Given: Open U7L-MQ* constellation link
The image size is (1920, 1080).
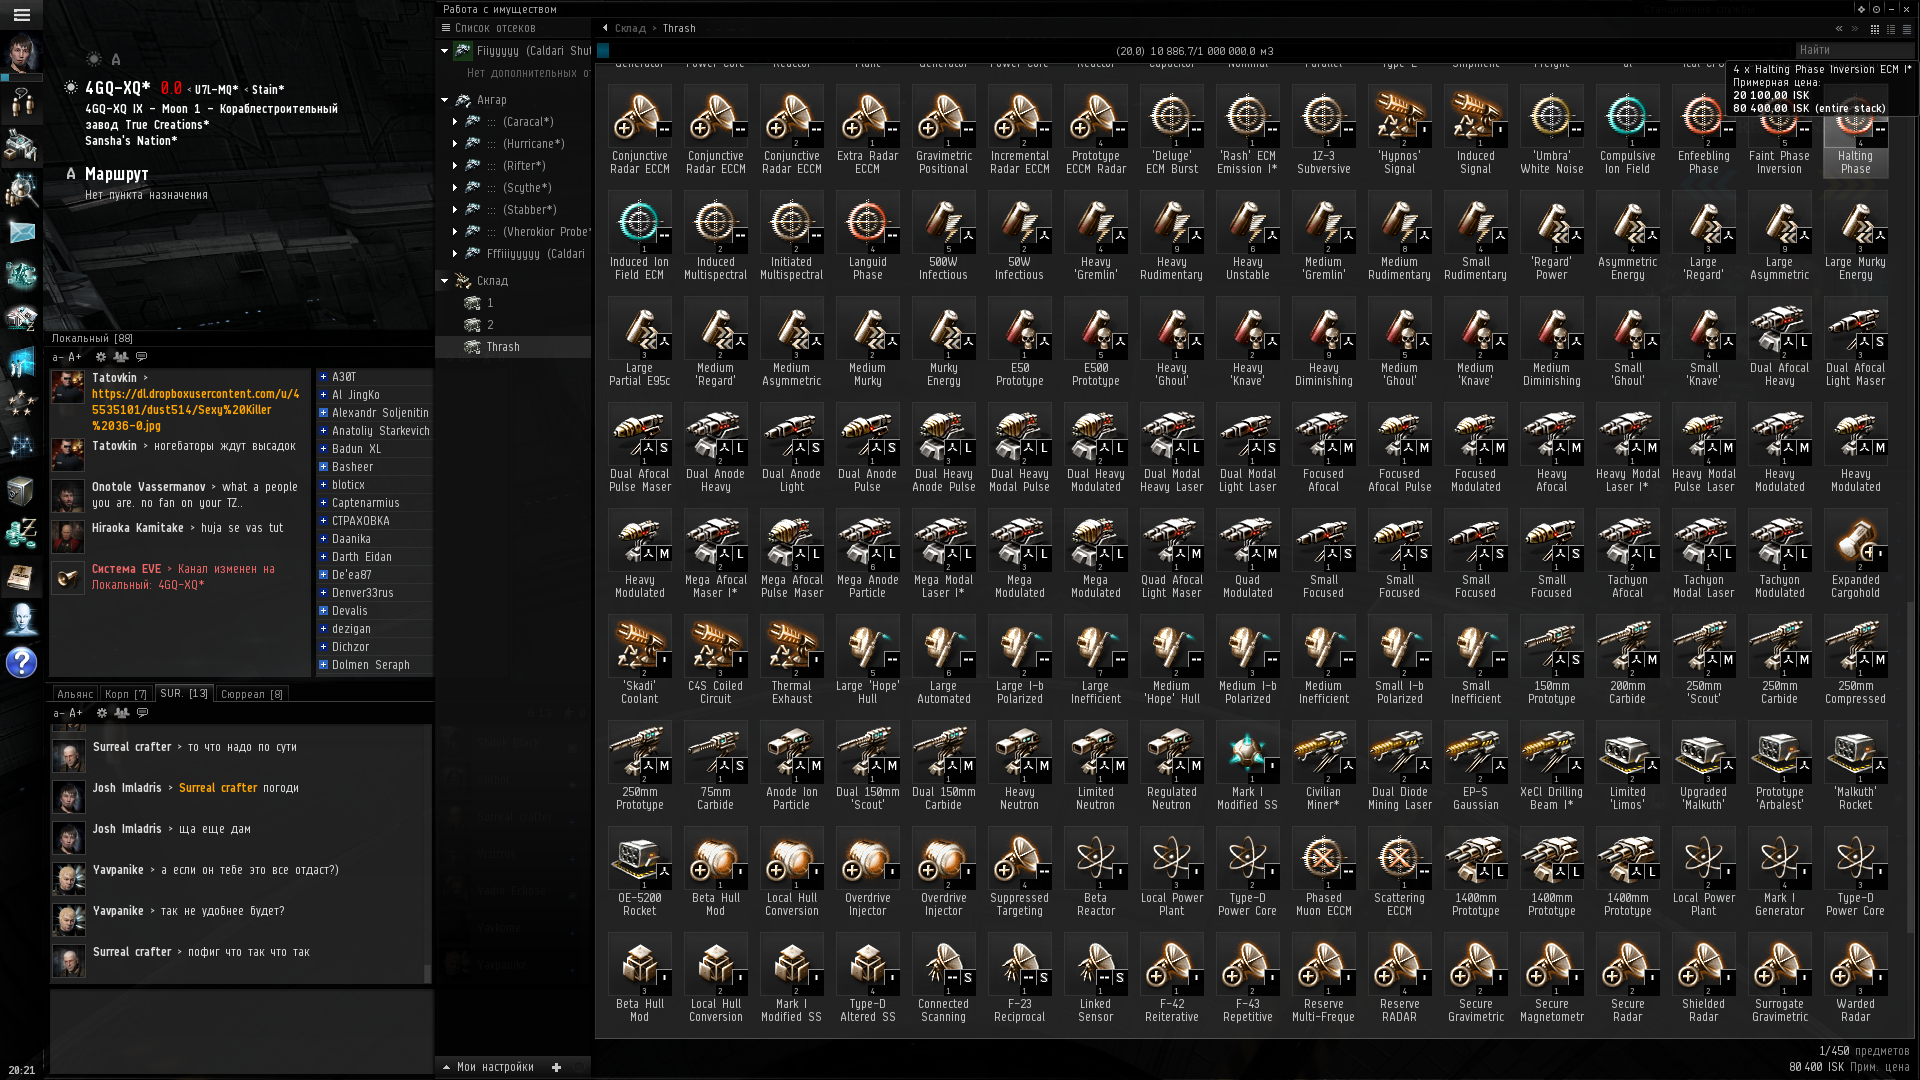Looking at the screenshot, I should [217, 90].
